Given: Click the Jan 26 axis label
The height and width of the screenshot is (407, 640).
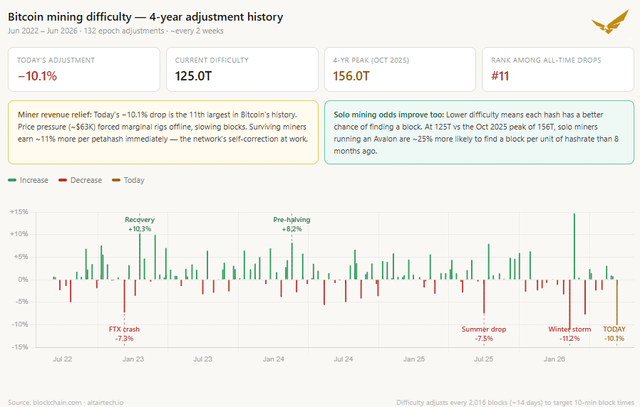Looking at the screenshot, I should tap(554, 359).
